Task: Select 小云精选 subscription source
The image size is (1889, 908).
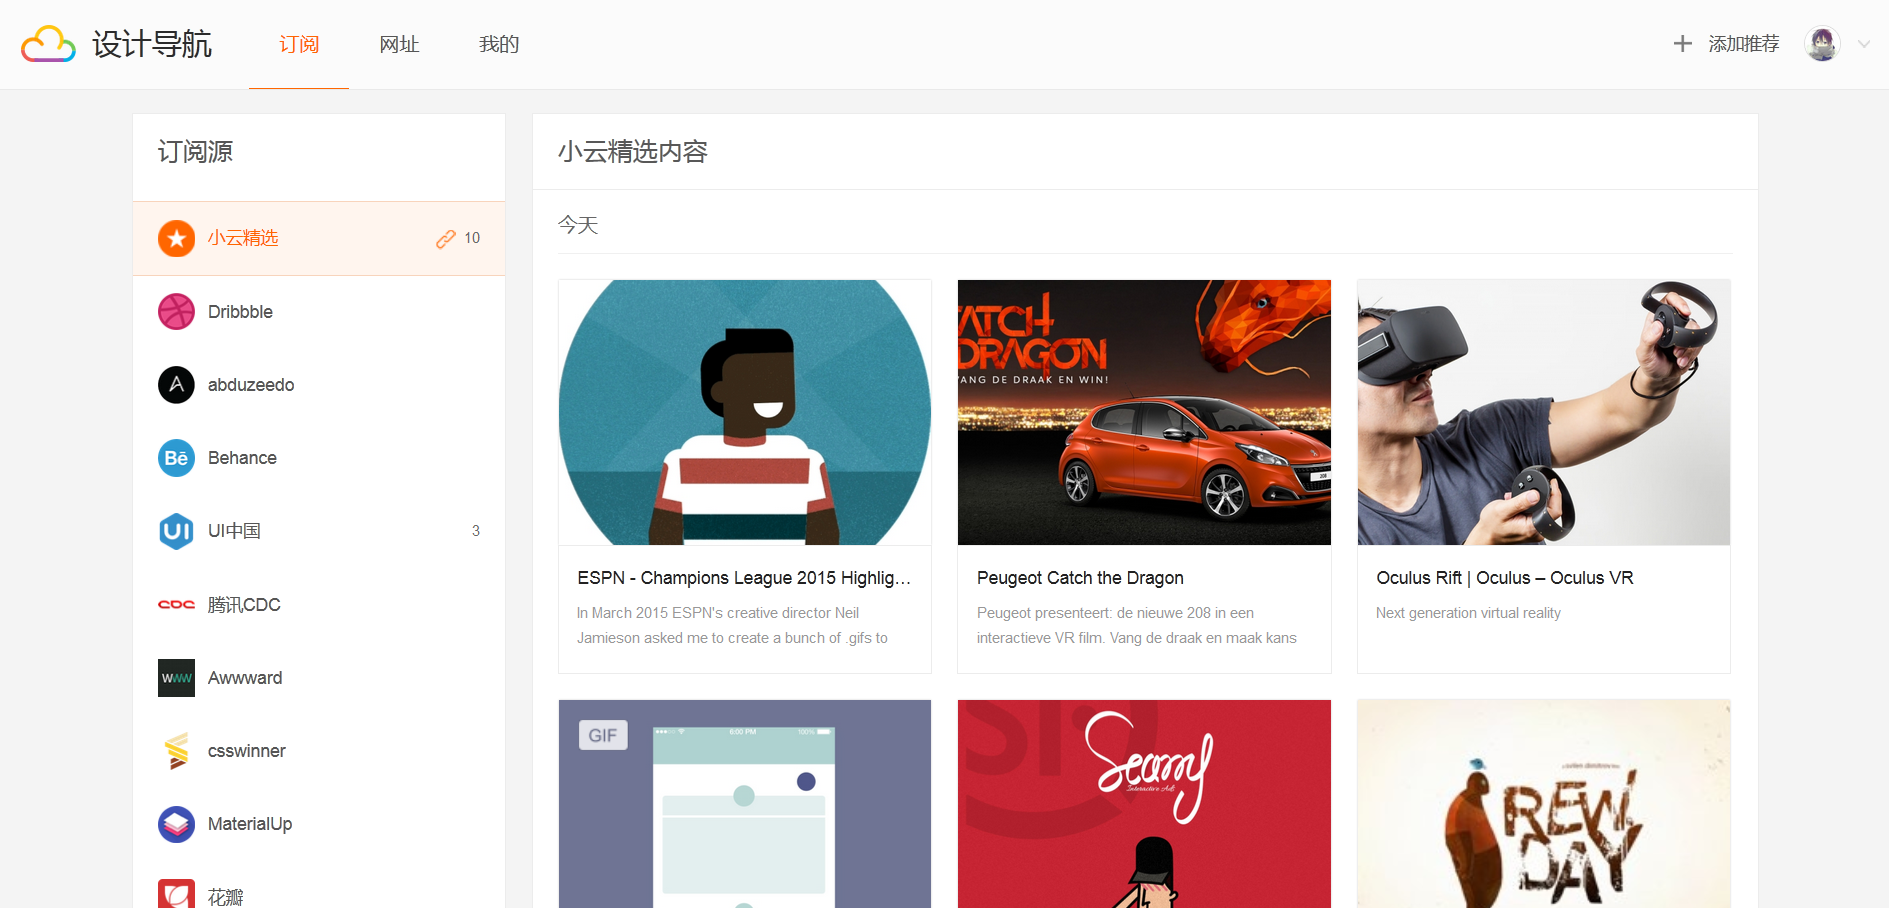Action: tap(319, 238)
